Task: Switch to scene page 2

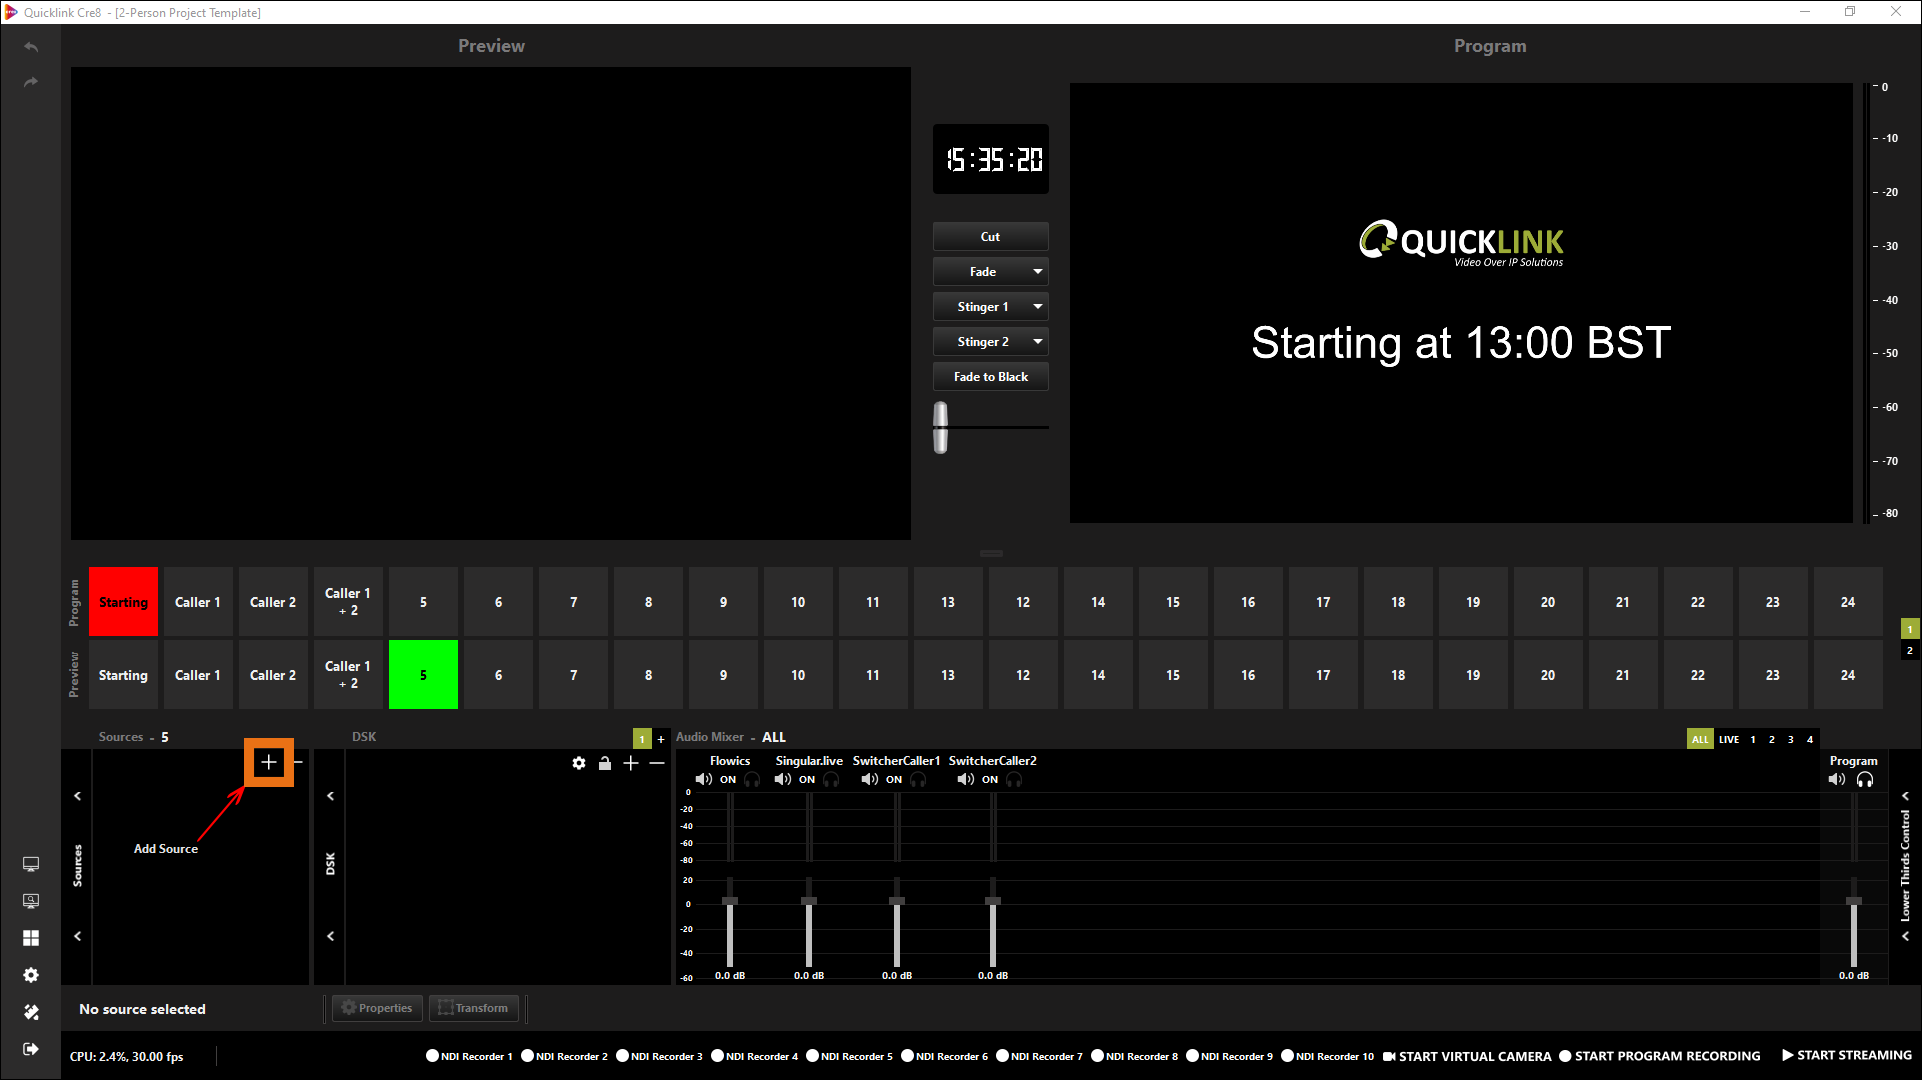Action: click(1910, 650)
